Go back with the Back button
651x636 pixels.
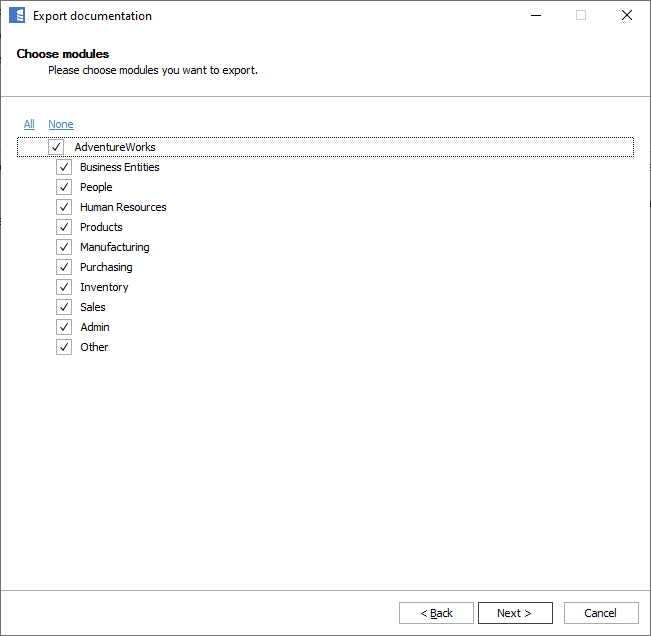tap(436, 613)
